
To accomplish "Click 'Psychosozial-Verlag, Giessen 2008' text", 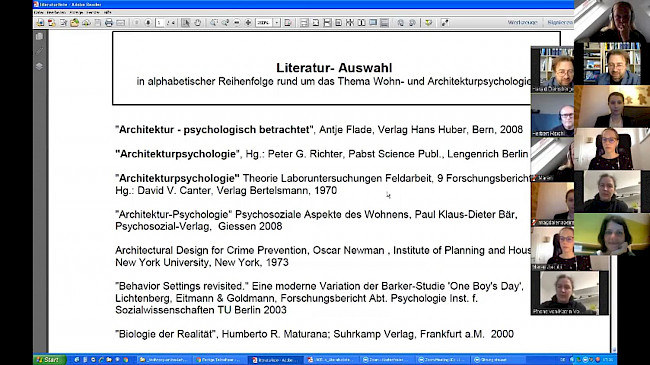I will (x=199, y=226).
